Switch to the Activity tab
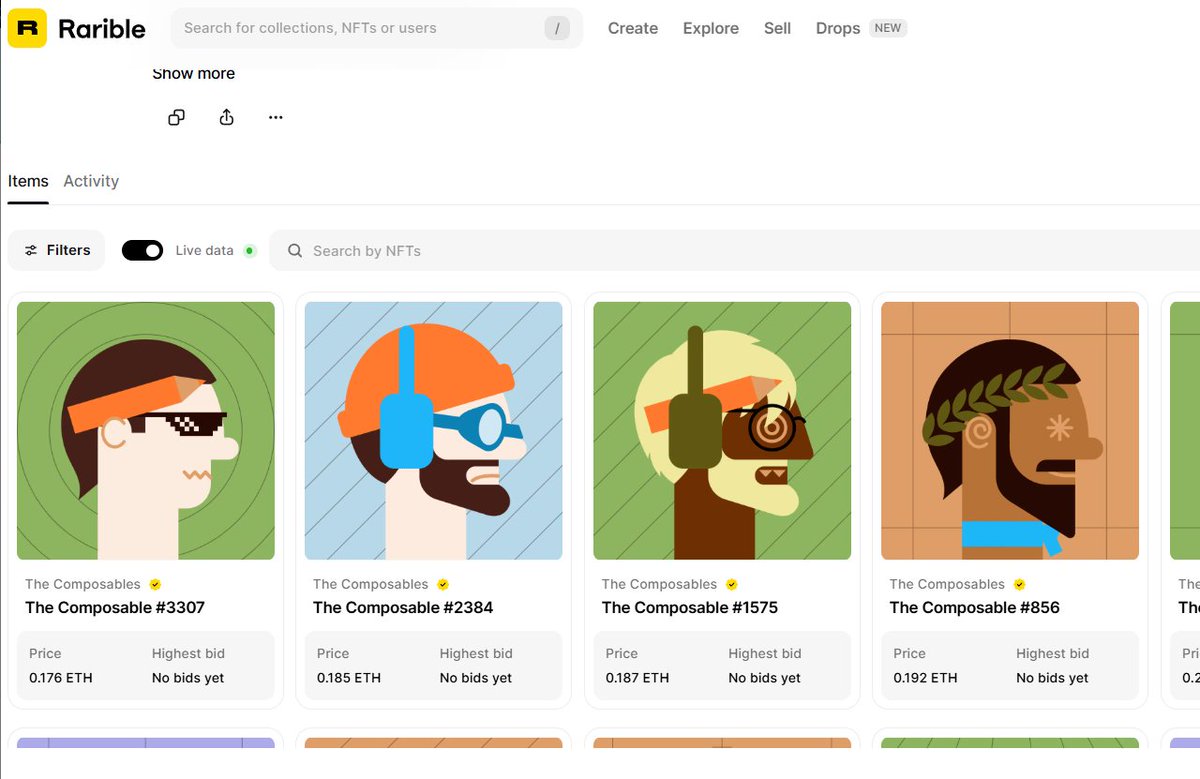The image size is (1200, 779). [x=91, y=181]
